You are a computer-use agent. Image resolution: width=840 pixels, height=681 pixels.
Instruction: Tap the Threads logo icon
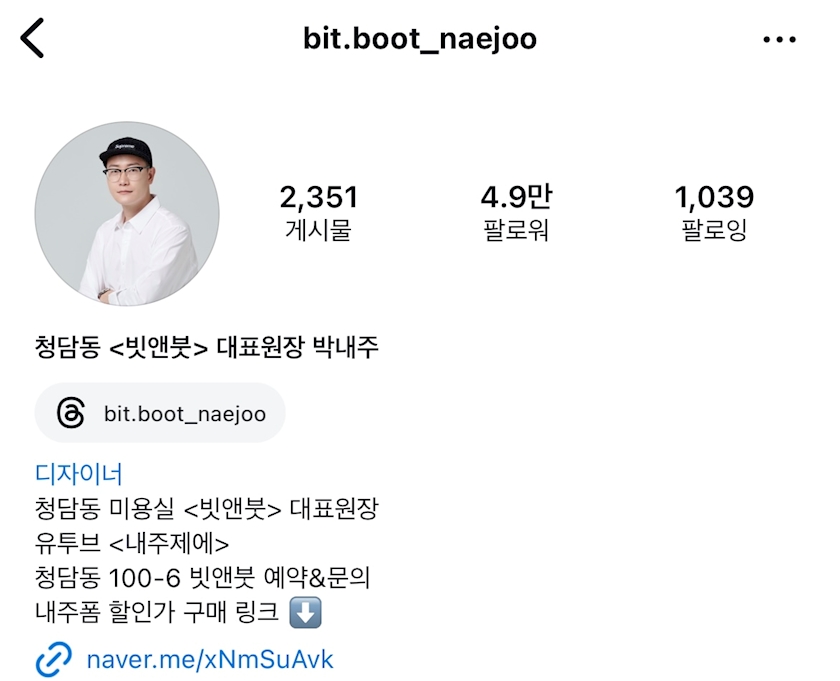click(x=71, y=413)
